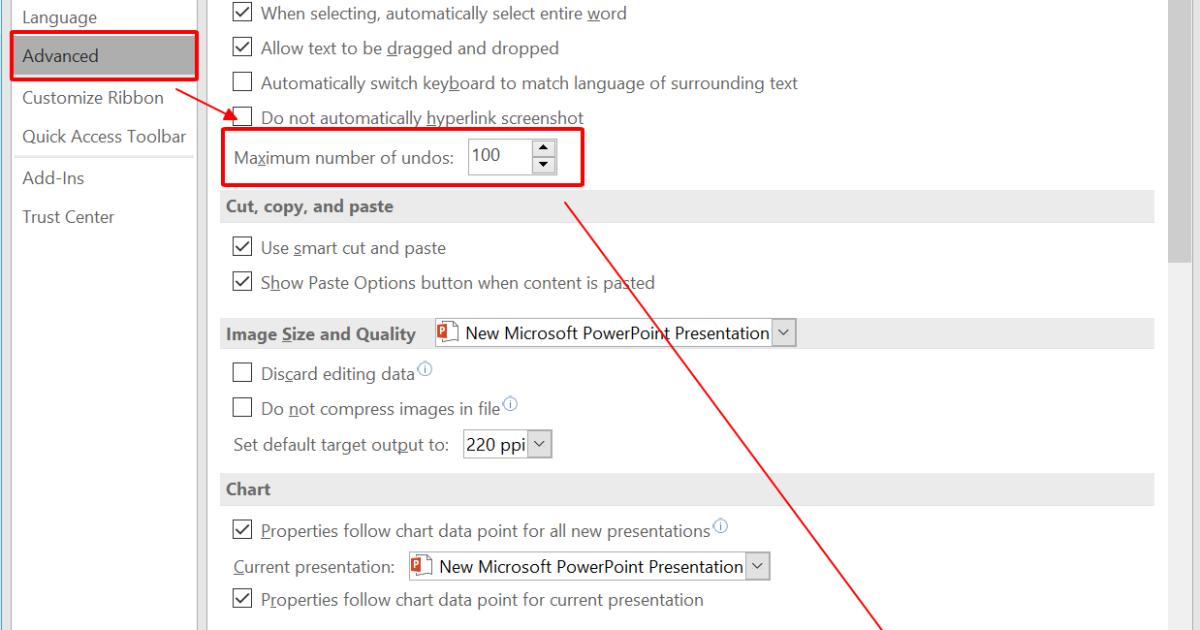Screen dimensions: 1200x630
Task: Click the Discard editing data info icon
Action: pos(426,370)
